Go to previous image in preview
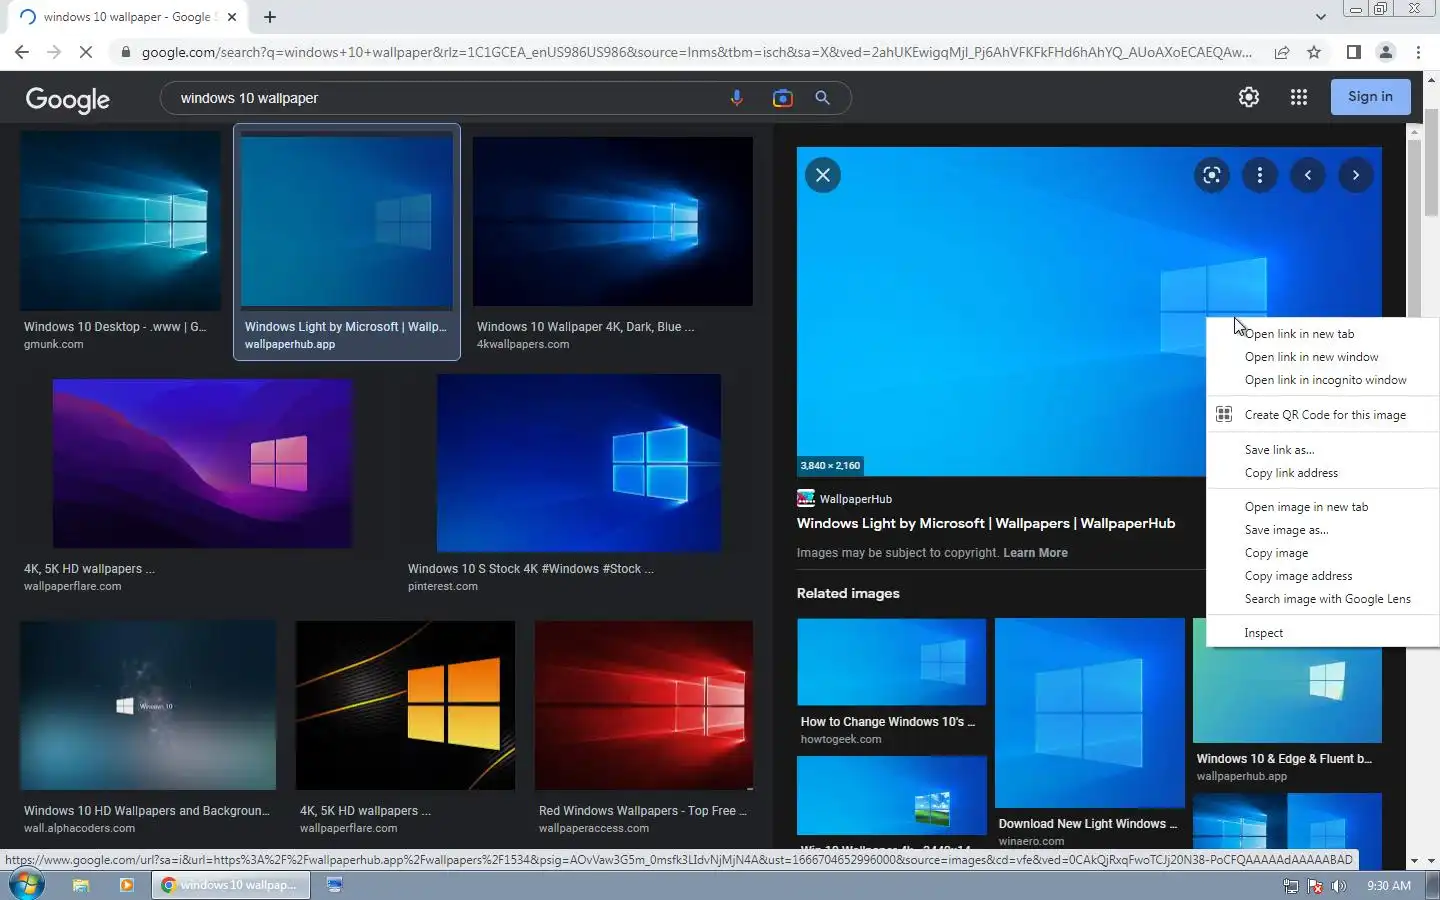Screen dimensions: 1440x900 pyautogui.click(x=1307, y=175)
